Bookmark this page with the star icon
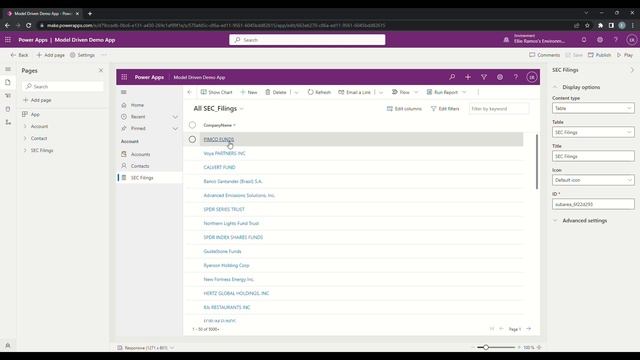Image resolution: width=640 pixels, height=360 pixels. point(587,25)
